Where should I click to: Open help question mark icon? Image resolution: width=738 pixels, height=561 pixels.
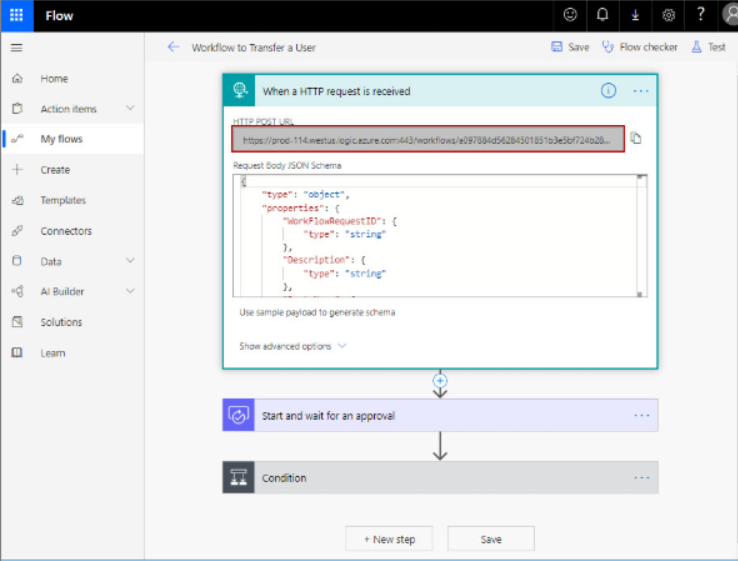[700, 14]
